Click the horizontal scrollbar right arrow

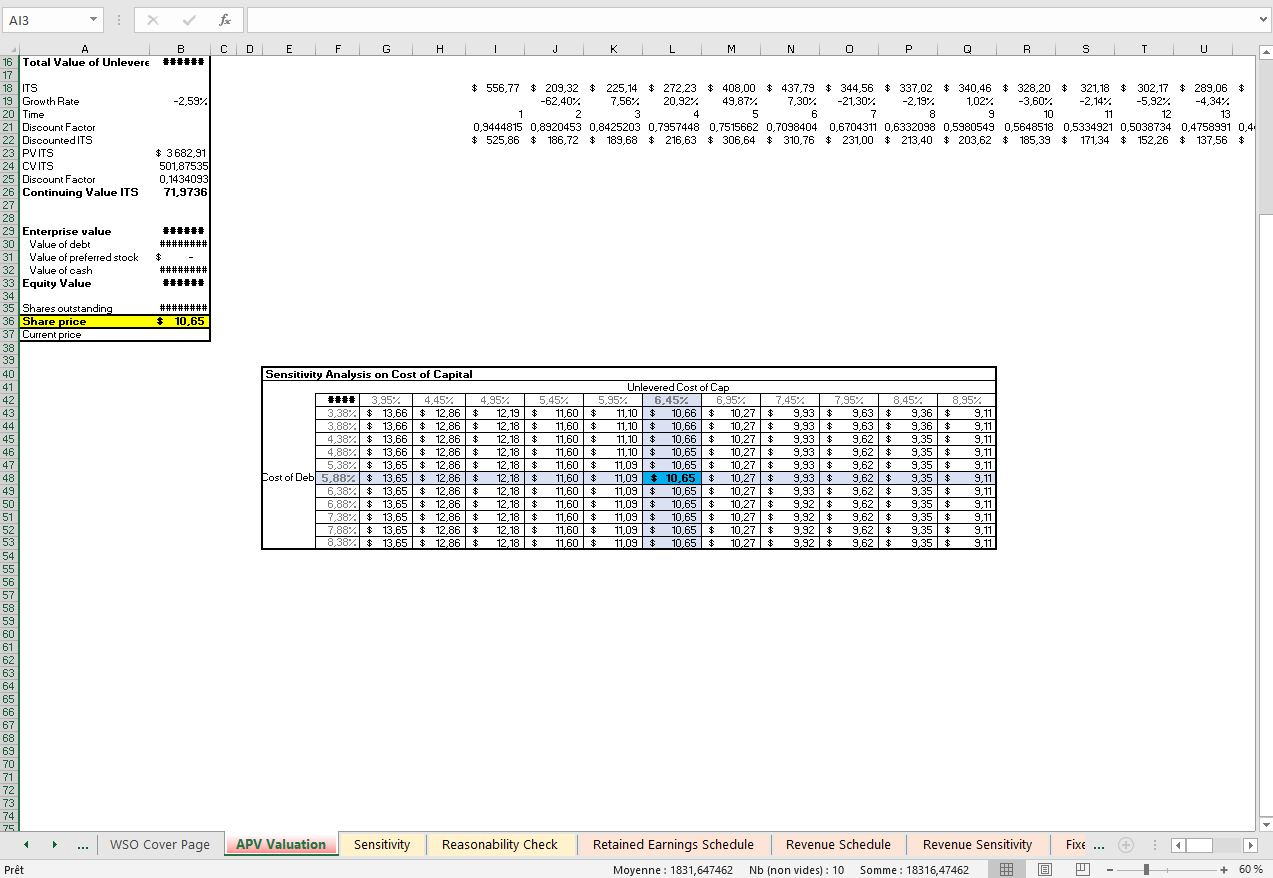1250,845
